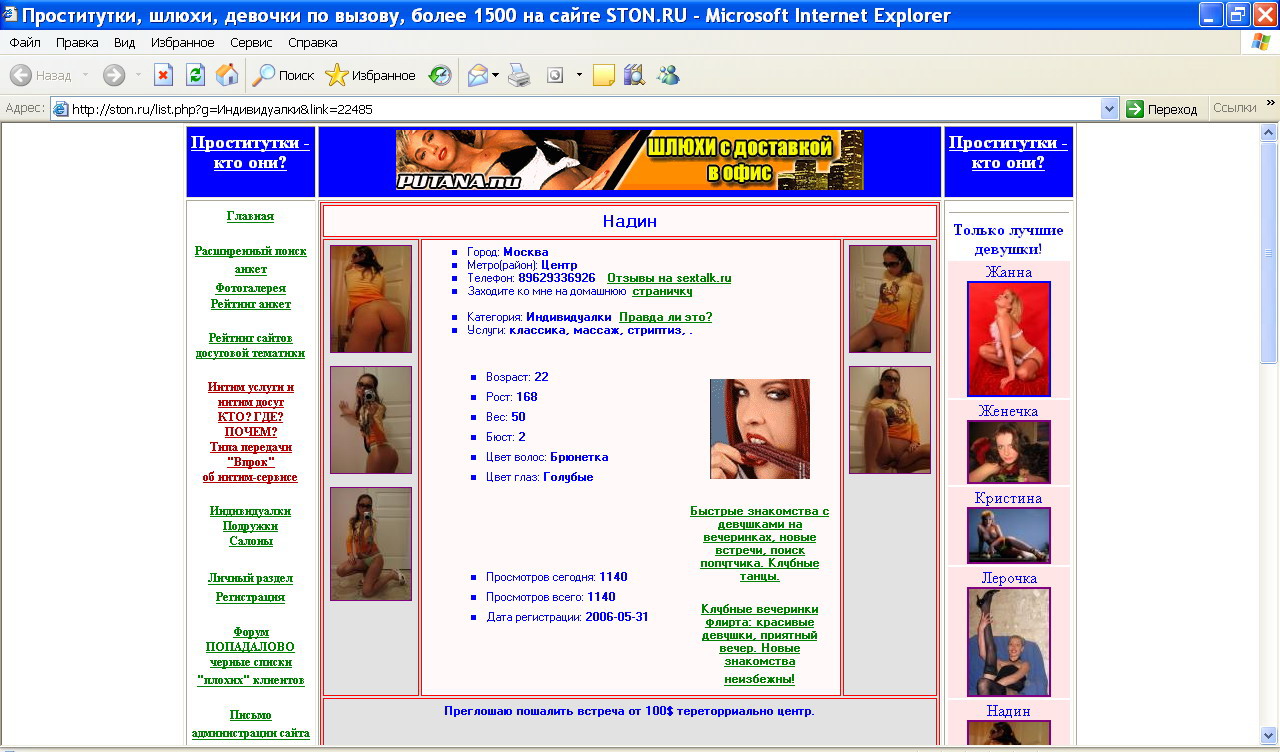Click the Forward navigation arrow

pos(113,75)
